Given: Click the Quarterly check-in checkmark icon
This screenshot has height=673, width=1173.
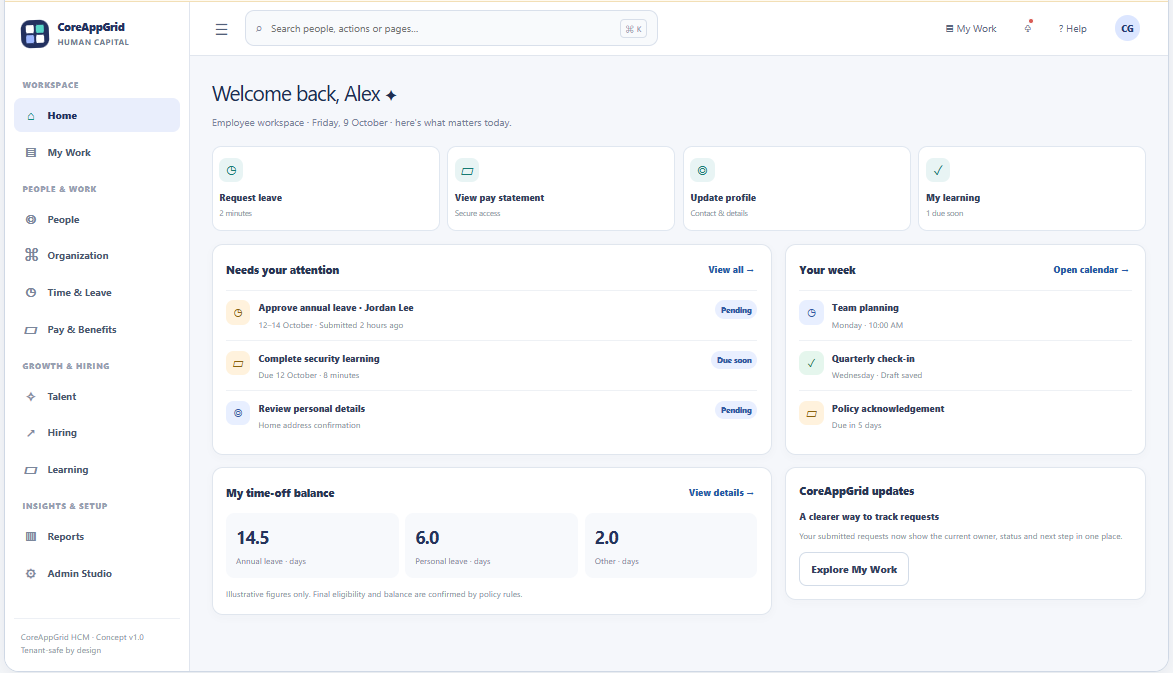Looking at the screenshot, I should pos(811,363).
